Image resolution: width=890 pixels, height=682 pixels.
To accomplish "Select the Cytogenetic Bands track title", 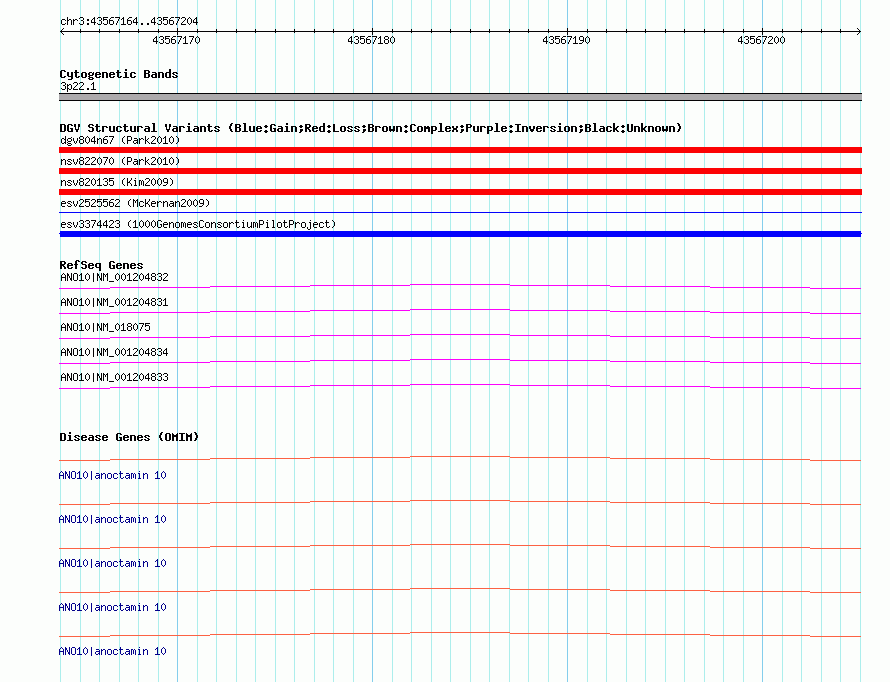I will [119, 74].
